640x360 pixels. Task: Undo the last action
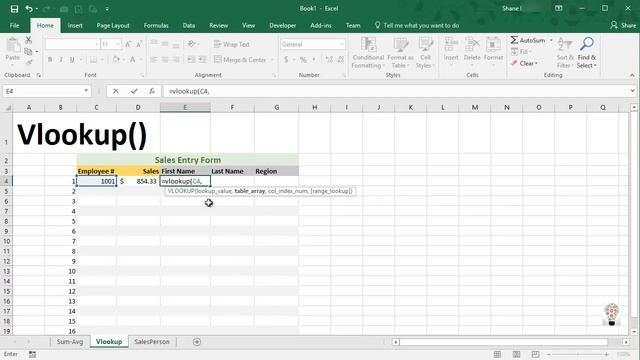(28, 9)
